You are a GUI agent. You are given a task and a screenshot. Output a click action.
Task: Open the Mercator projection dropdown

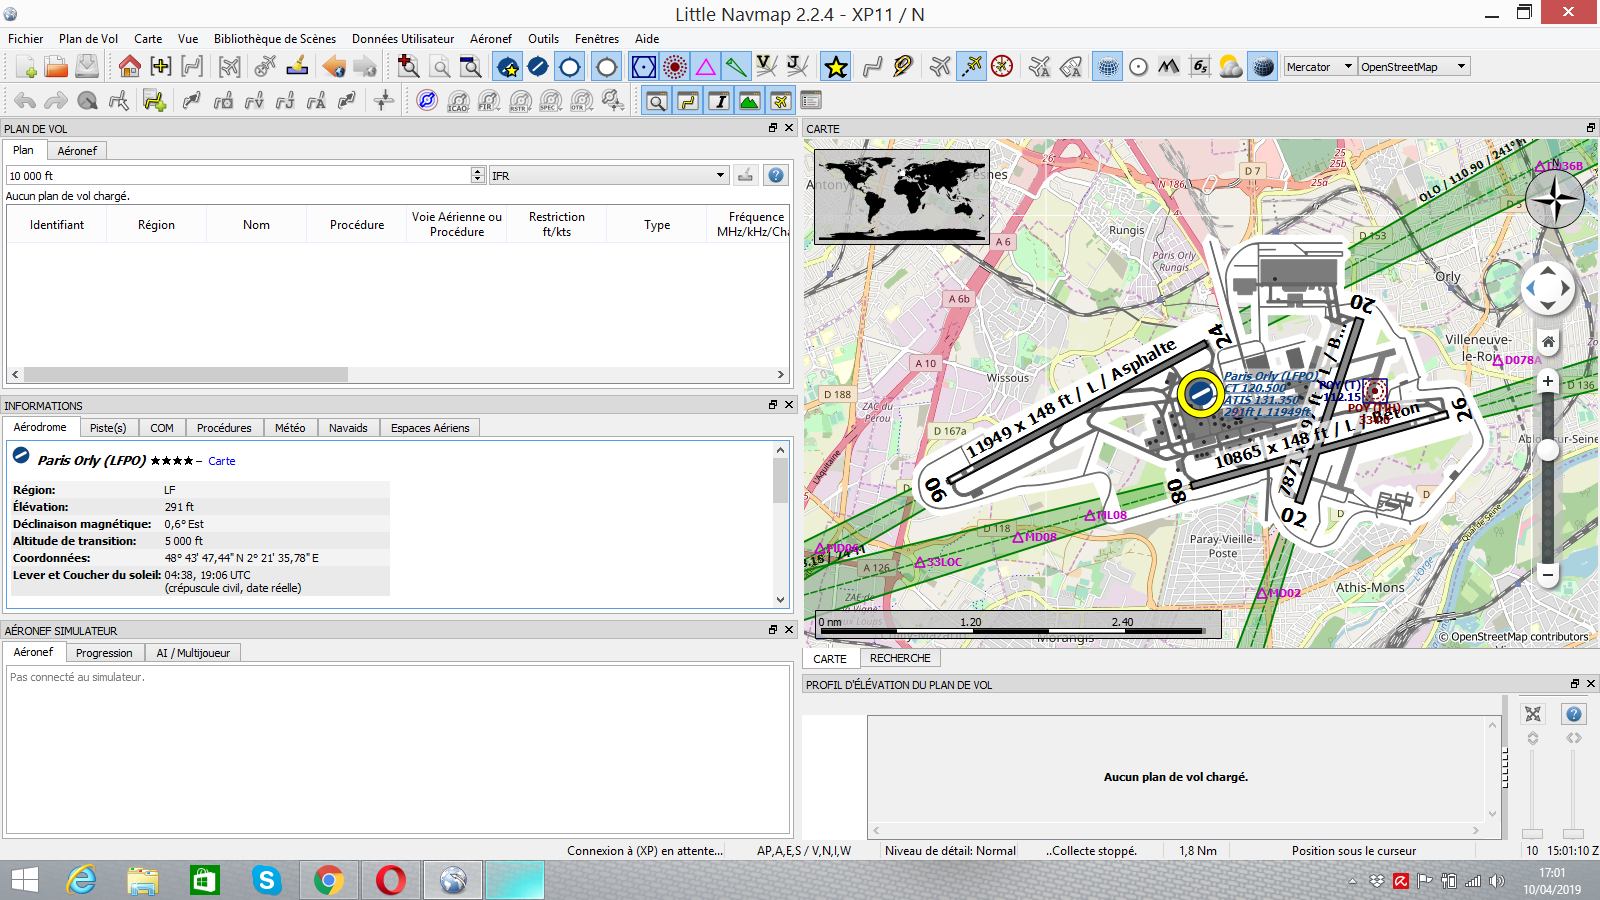1319,67
